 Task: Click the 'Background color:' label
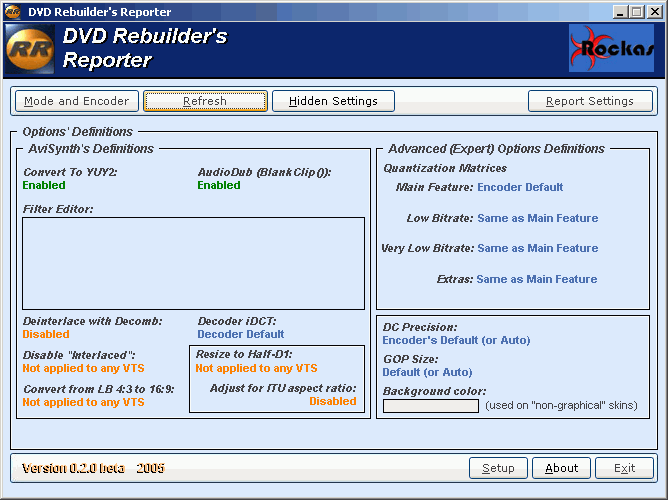435,391
